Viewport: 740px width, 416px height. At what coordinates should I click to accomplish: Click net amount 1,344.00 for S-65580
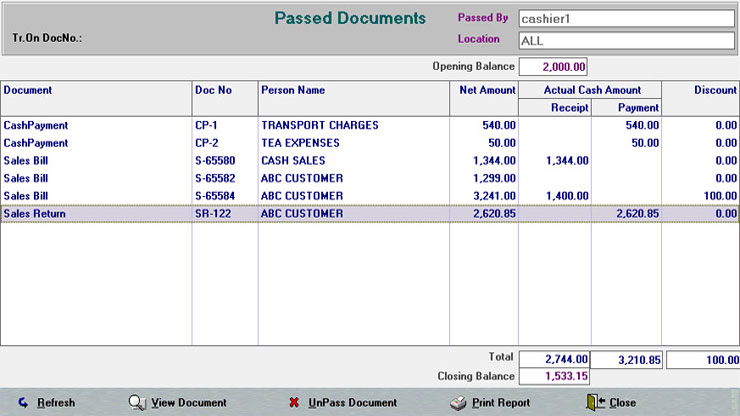[494, 161]
